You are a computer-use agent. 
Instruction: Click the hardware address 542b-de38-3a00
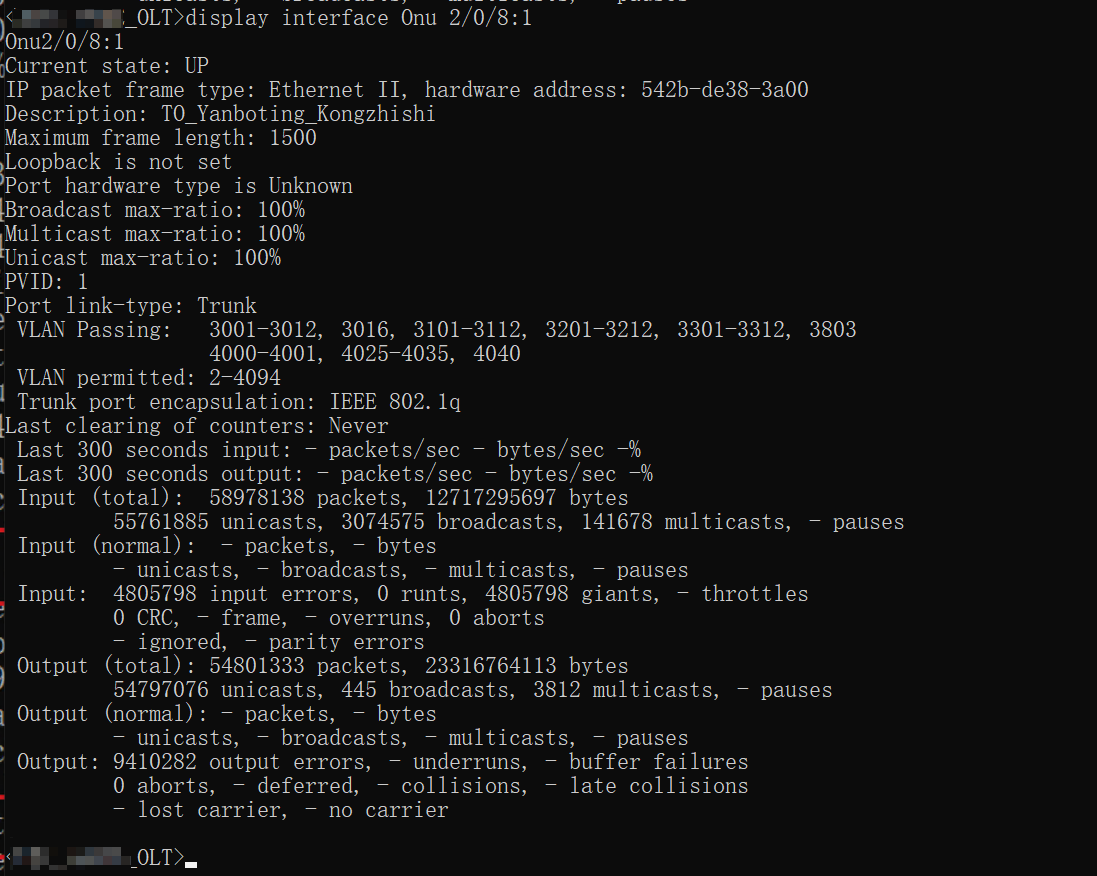pos(724,90)
